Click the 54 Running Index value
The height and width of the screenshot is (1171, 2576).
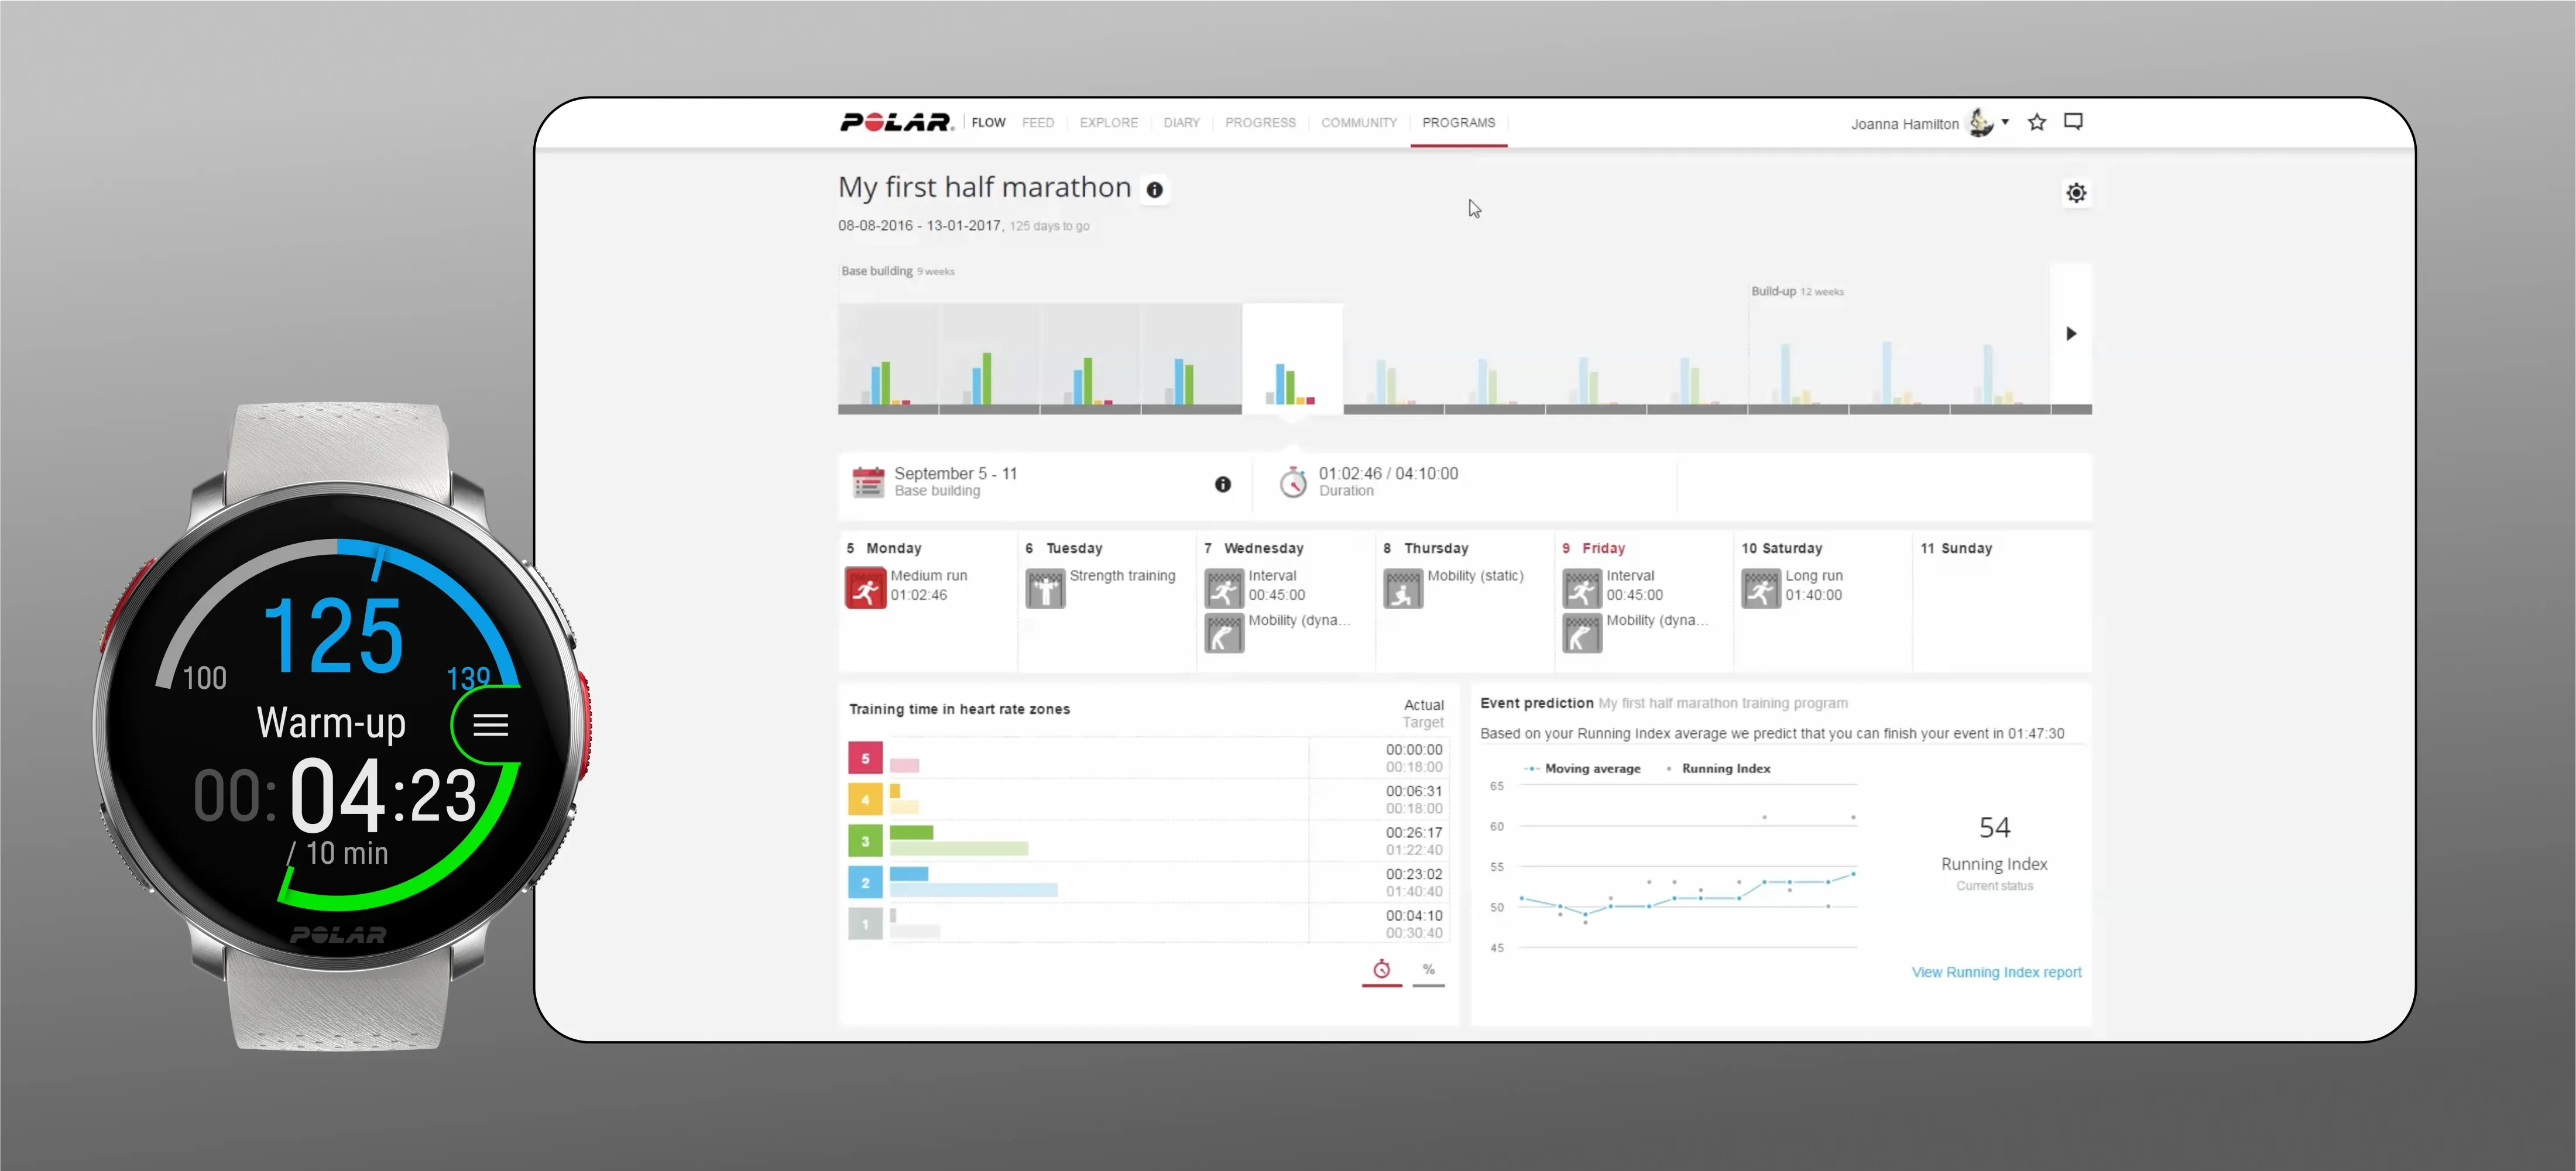tap(1994, 828)
